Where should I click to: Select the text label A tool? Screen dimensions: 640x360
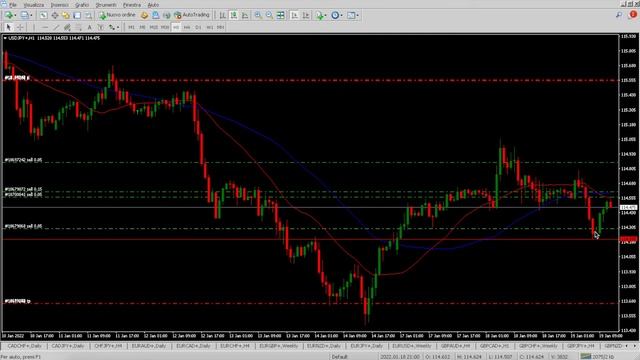(89, 27)
